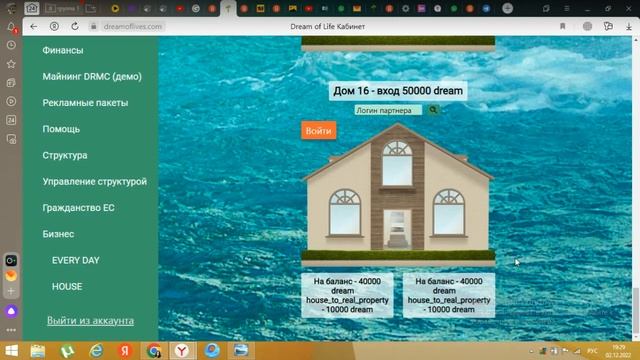Open the feedback icon next to downloads
This screenshot has width=640, height=360.
coord(608,27)
